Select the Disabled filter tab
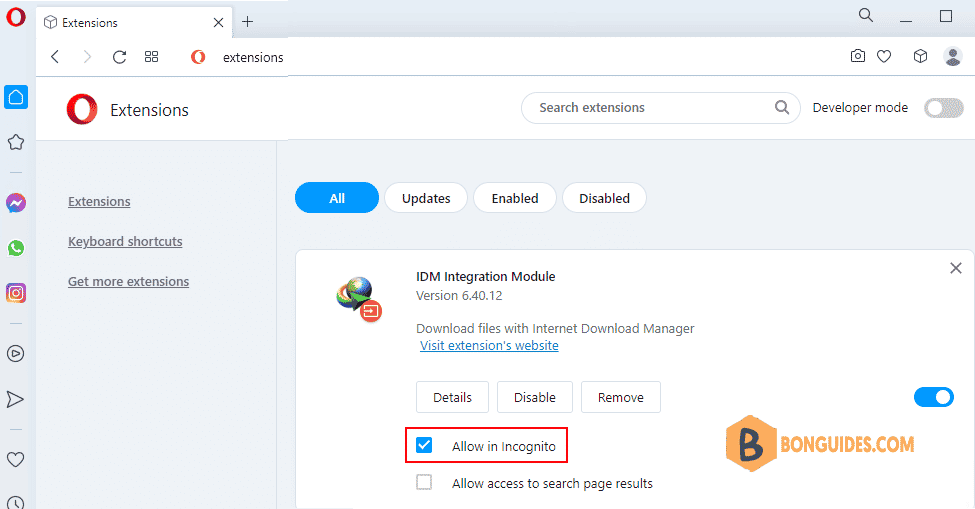The height and width of the screenshot is (509, 975). [x=604, y=198]
